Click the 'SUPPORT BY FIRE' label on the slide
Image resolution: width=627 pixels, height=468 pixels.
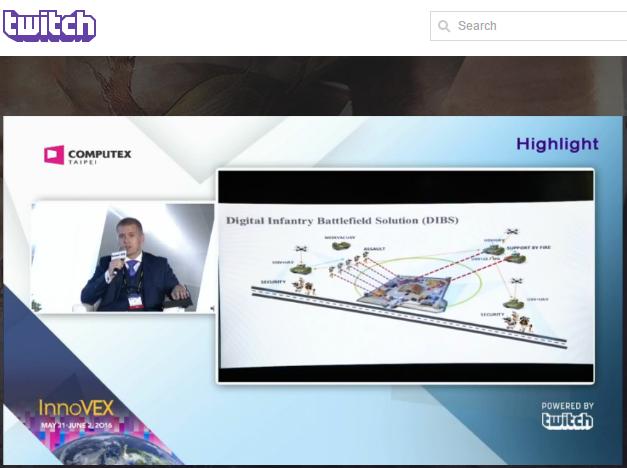click(x=529, y=248)
